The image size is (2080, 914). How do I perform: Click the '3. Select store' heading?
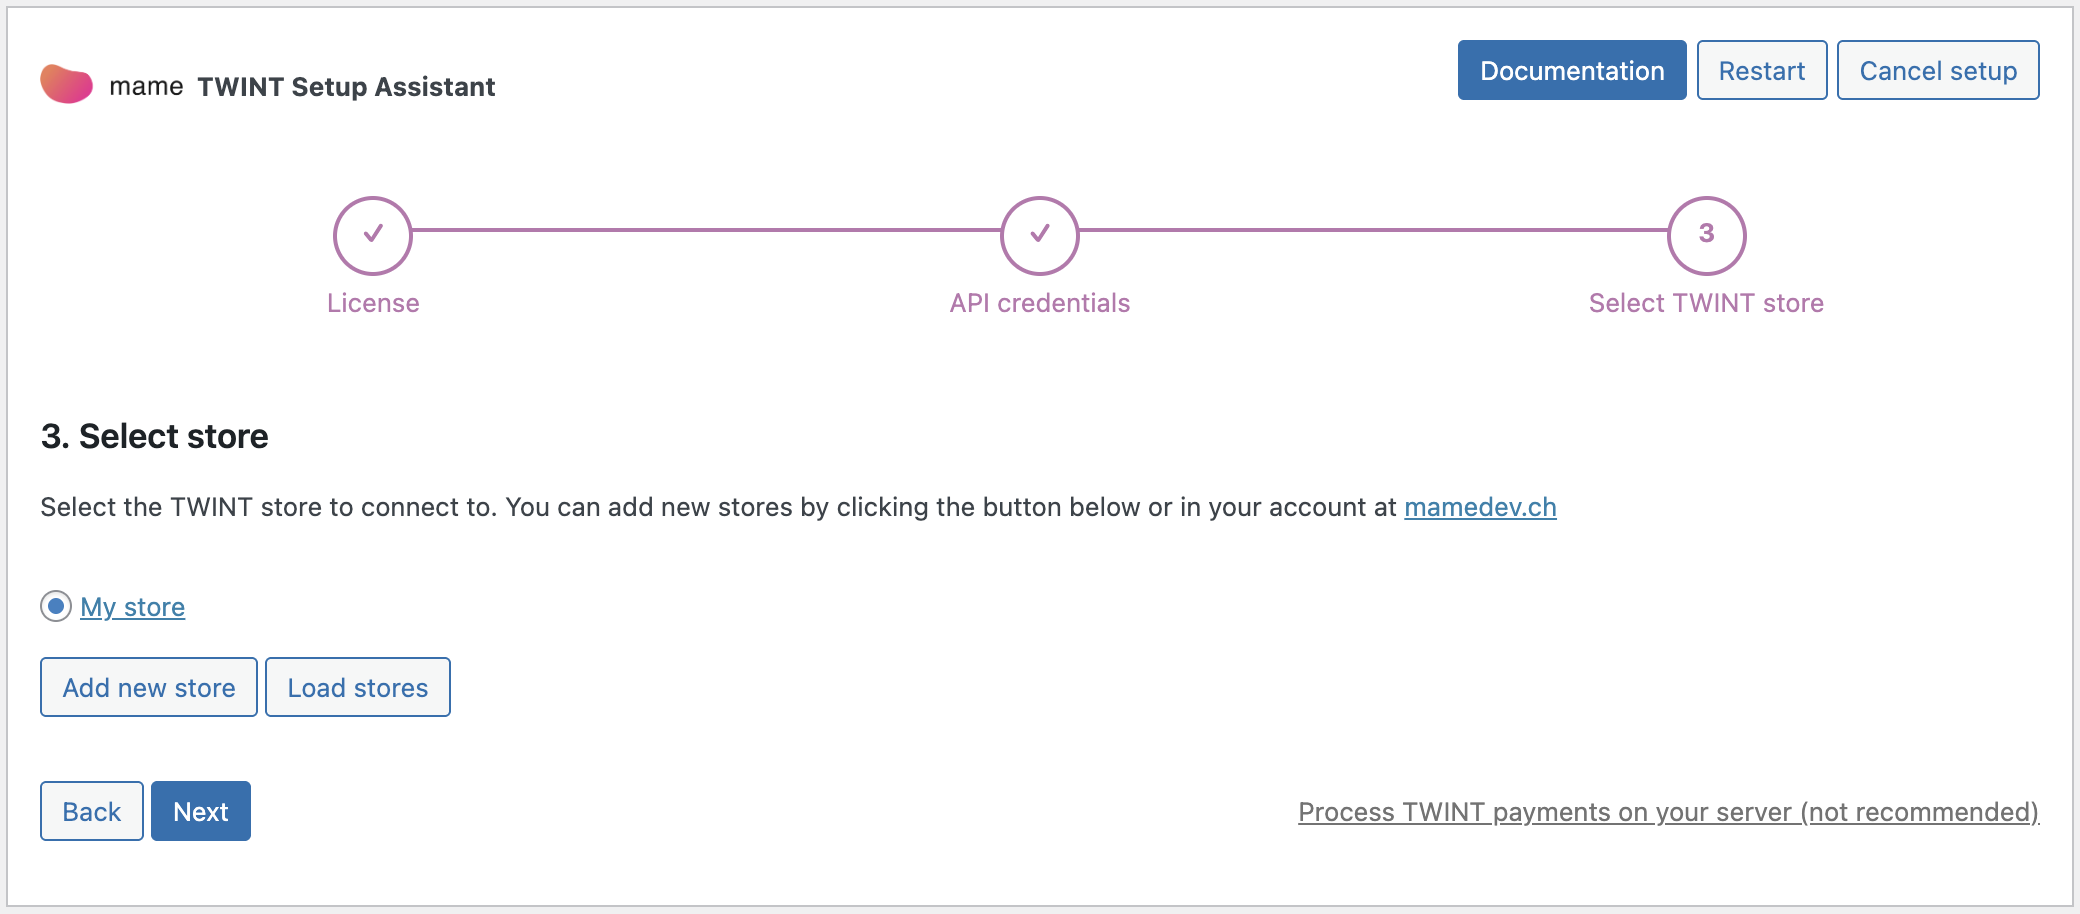155,436
